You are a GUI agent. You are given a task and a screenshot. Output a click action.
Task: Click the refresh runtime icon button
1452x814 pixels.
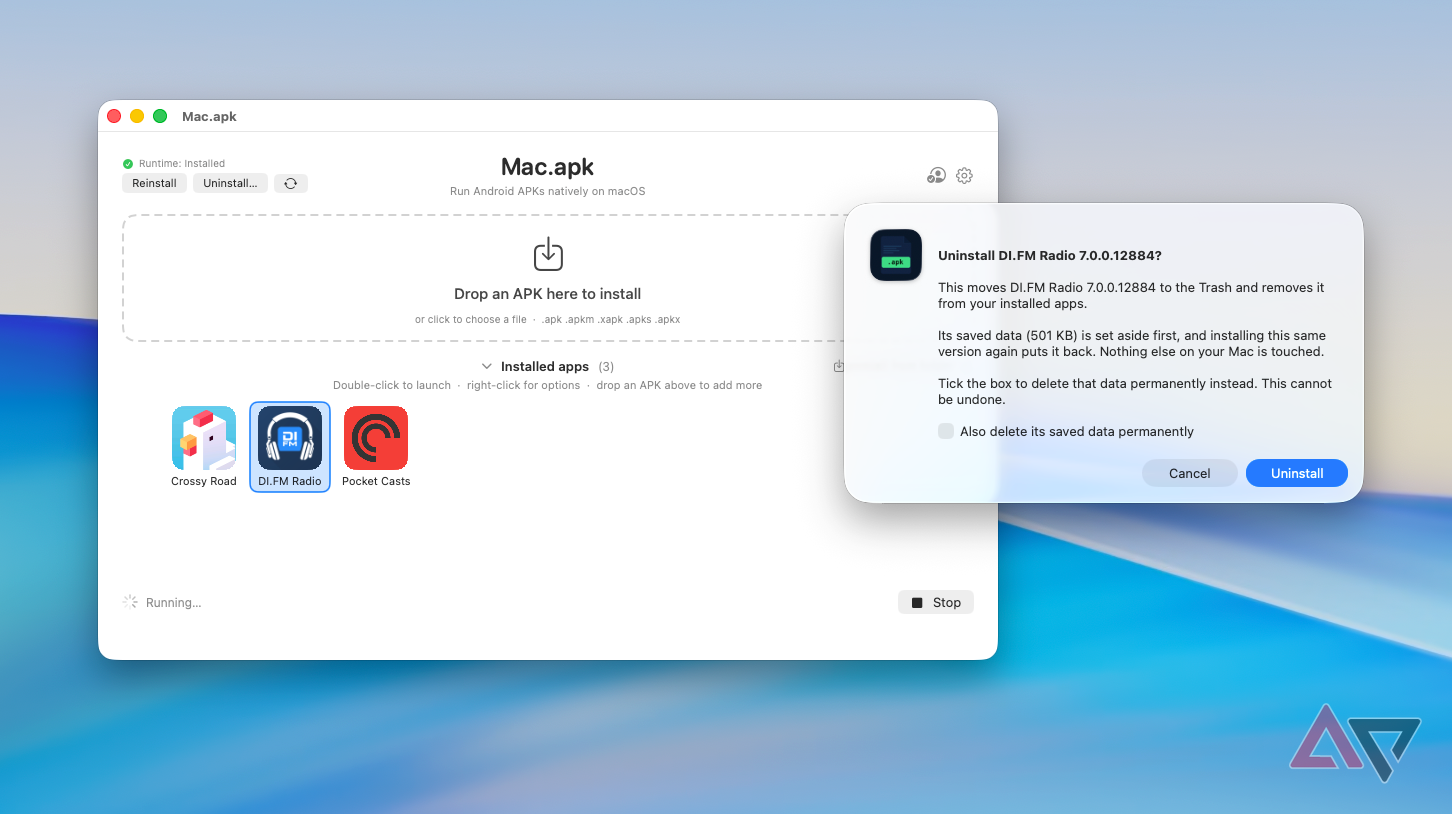click(x=291, y=183)
